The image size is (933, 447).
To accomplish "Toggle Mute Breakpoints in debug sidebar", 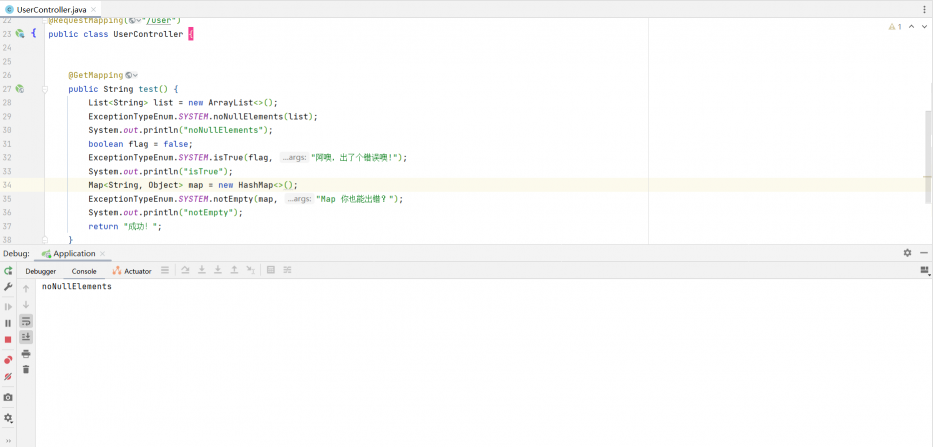I will pos(8,377).
